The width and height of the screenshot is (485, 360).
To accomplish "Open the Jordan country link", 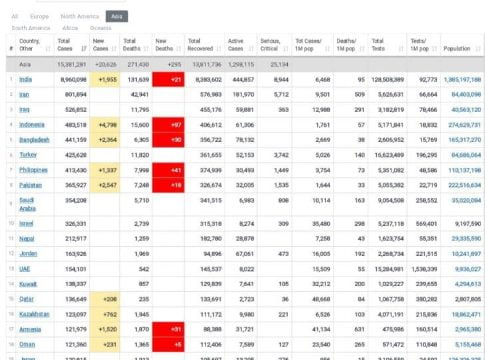I will coord(28,254).
